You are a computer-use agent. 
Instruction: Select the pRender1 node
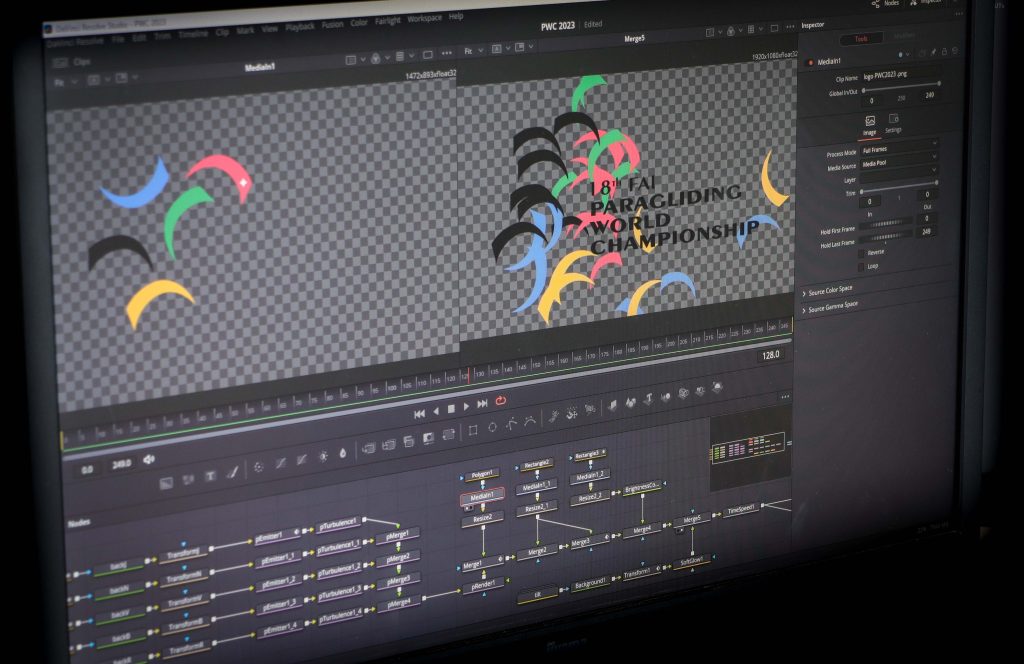(483, 586)
